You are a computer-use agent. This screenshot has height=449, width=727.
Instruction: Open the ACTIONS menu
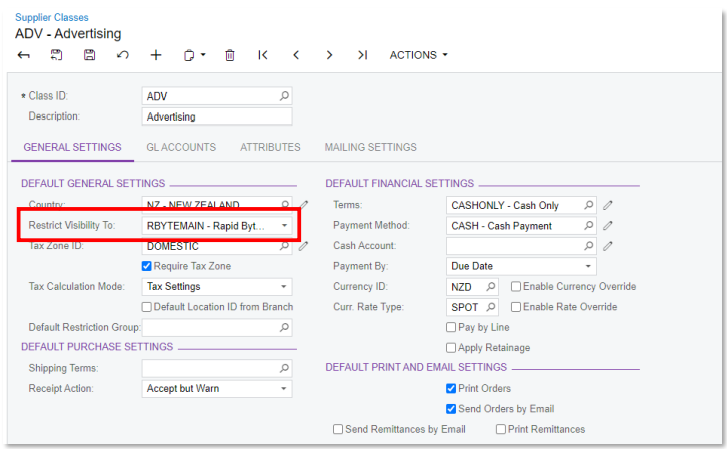tap(419, 55)
